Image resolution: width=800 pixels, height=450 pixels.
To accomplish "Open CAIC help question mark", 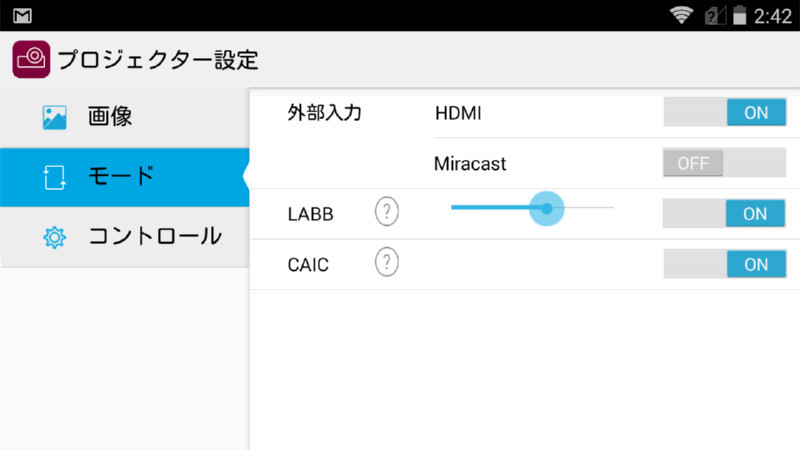I will coord(387,264).
